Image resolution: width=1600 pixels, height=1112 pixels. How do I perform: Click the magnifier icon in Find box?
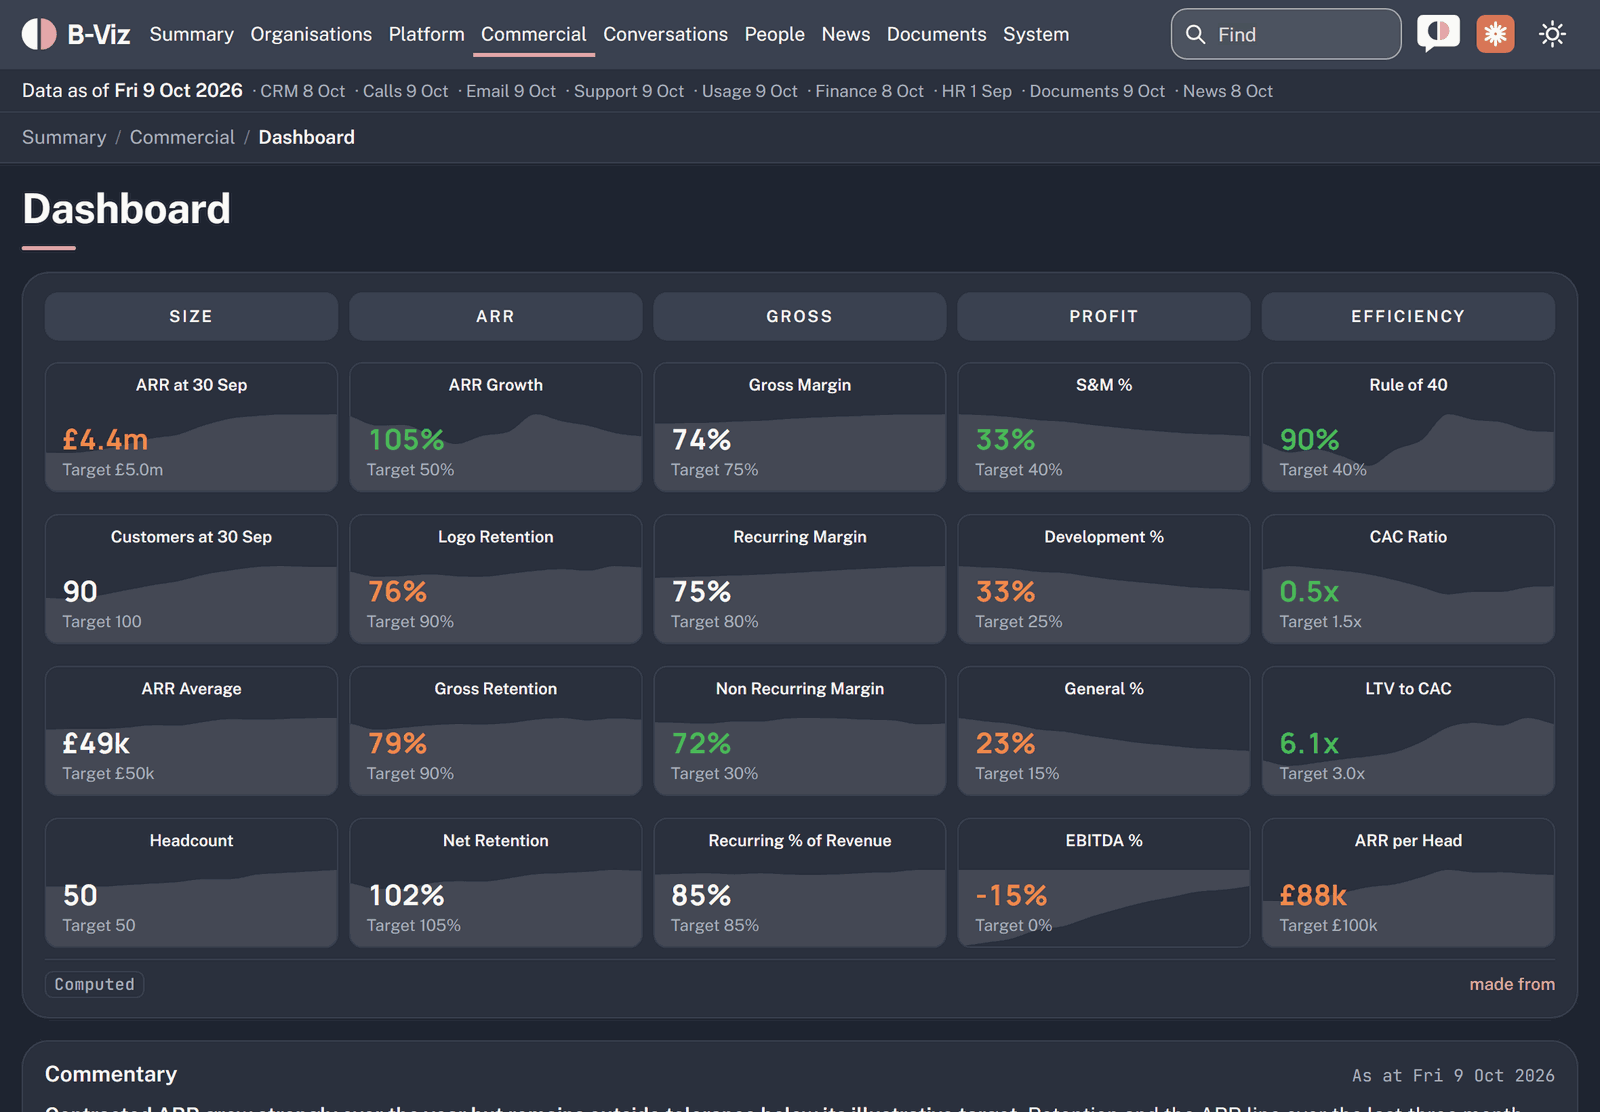pyautogui.click(x=1195, y=34)
